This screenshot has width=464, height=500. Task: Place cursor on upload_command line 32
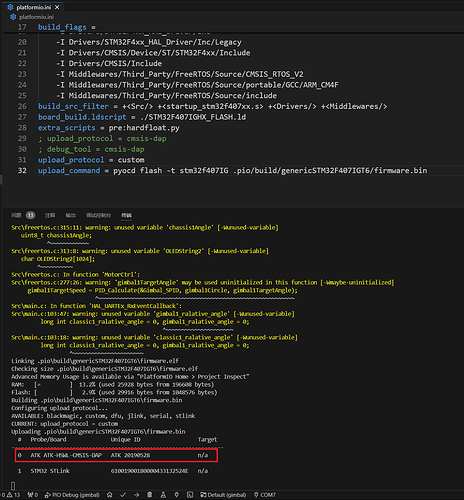click(232, 171)
